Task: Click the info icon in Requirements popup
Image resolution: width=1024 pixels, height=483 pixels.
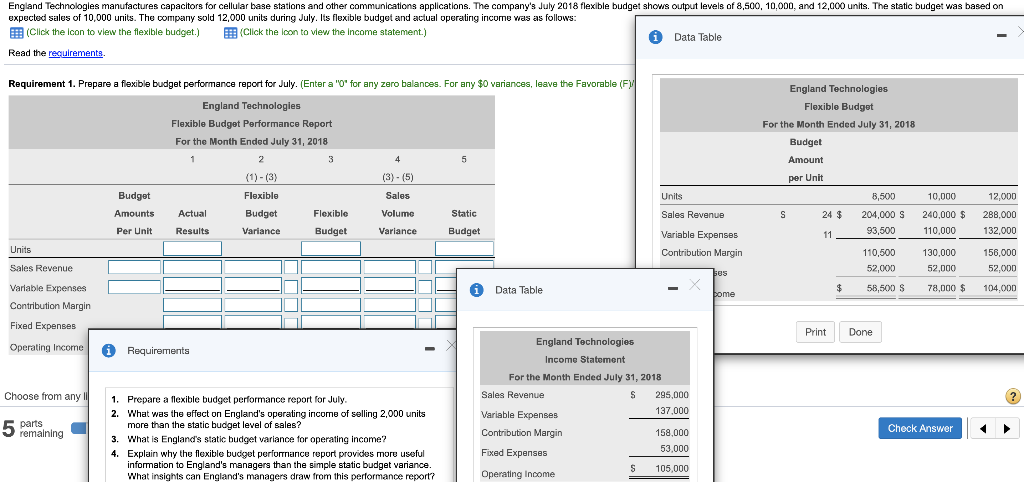Action: pos(109,351)
